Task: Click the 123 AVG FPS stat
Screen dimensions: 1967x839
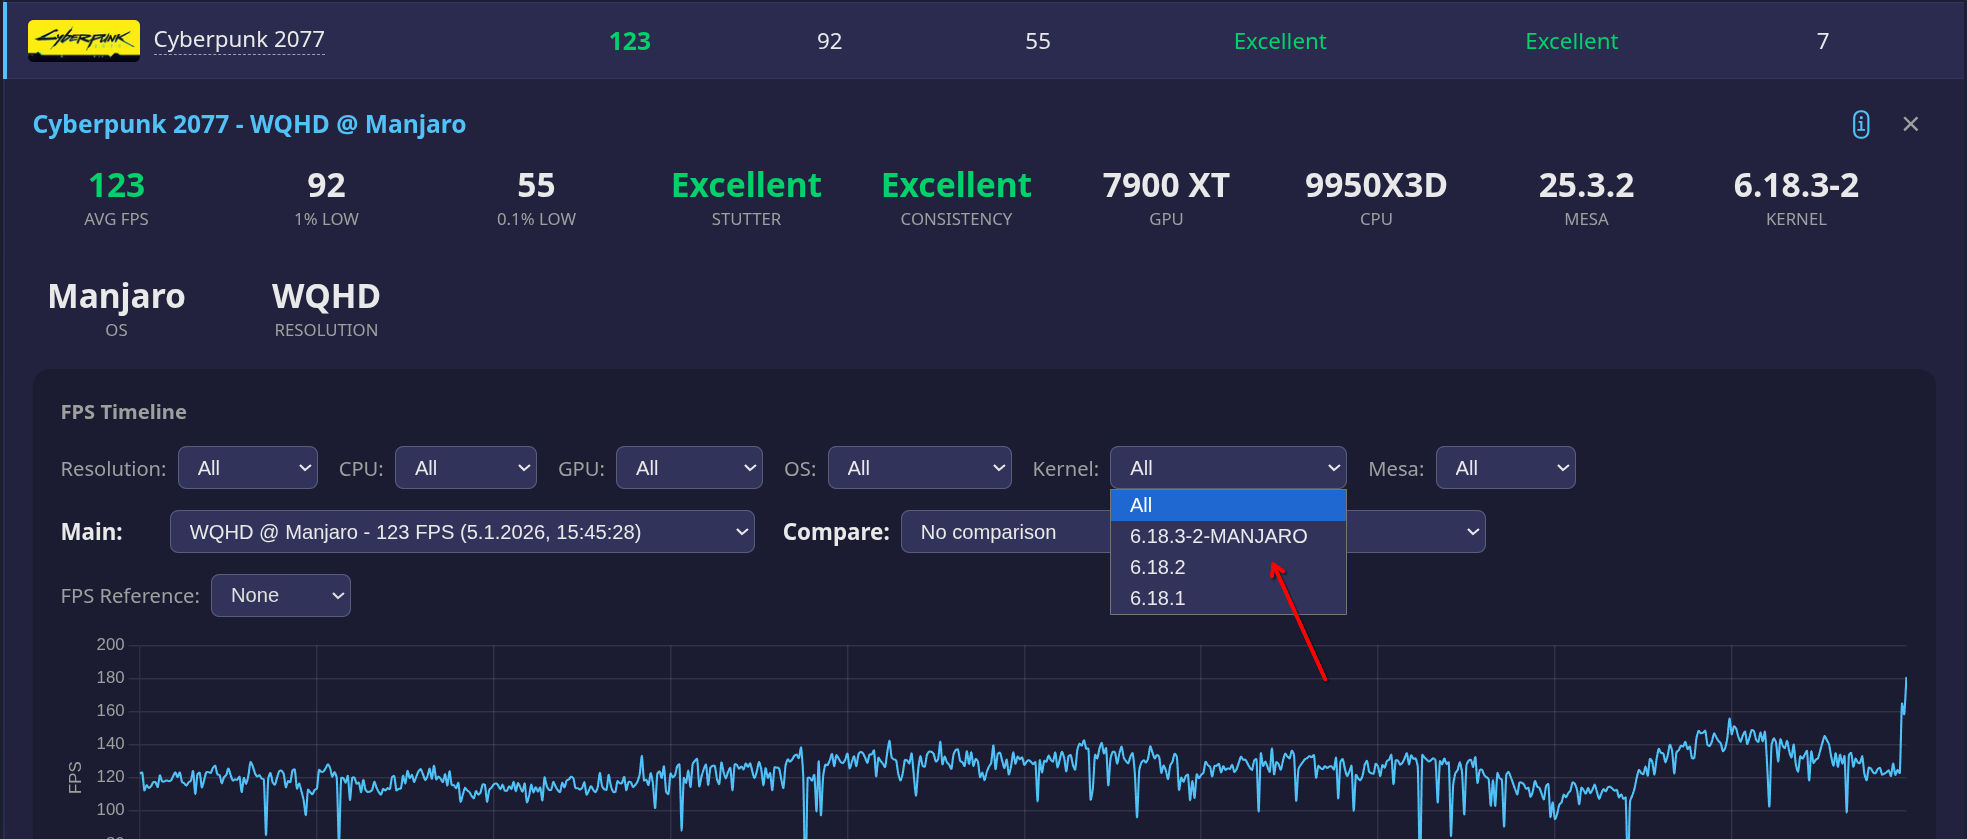Action: click(x=116, y=197)
